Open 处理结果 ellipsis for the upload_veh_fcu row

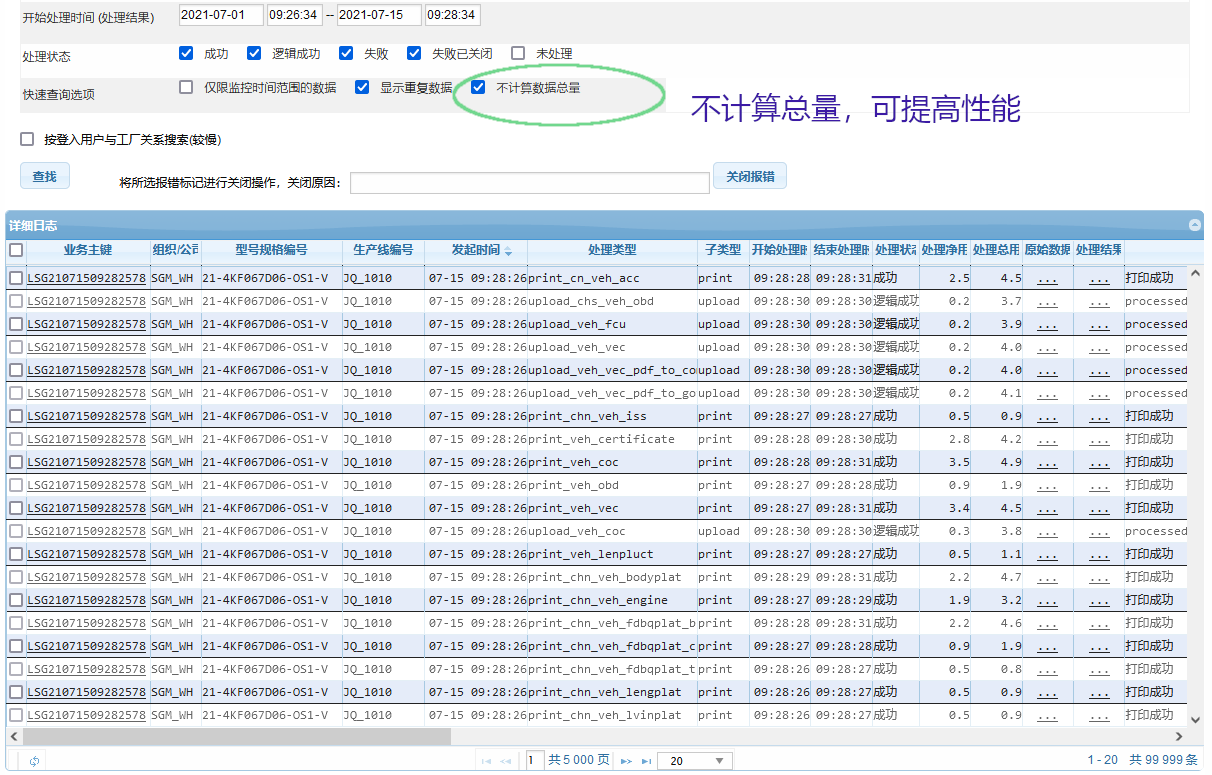pos(1099,324)
